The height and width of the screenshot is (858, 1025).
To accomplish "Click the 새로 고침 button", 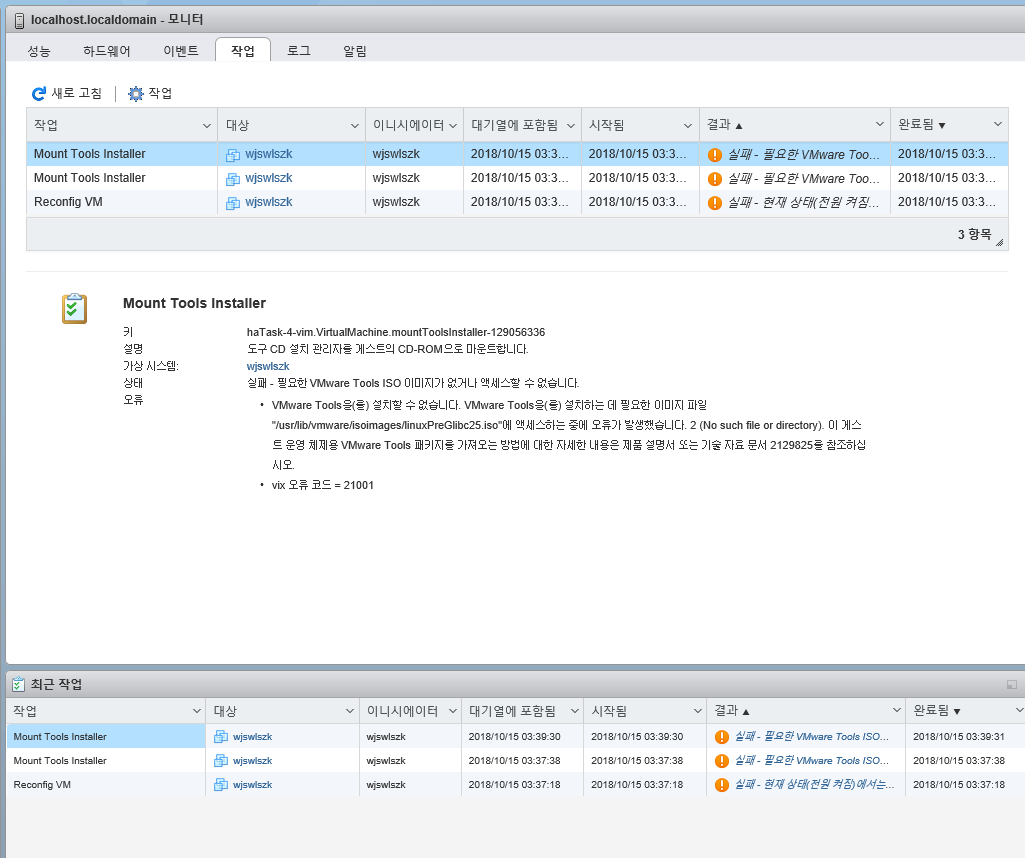I will pos(67,93).
